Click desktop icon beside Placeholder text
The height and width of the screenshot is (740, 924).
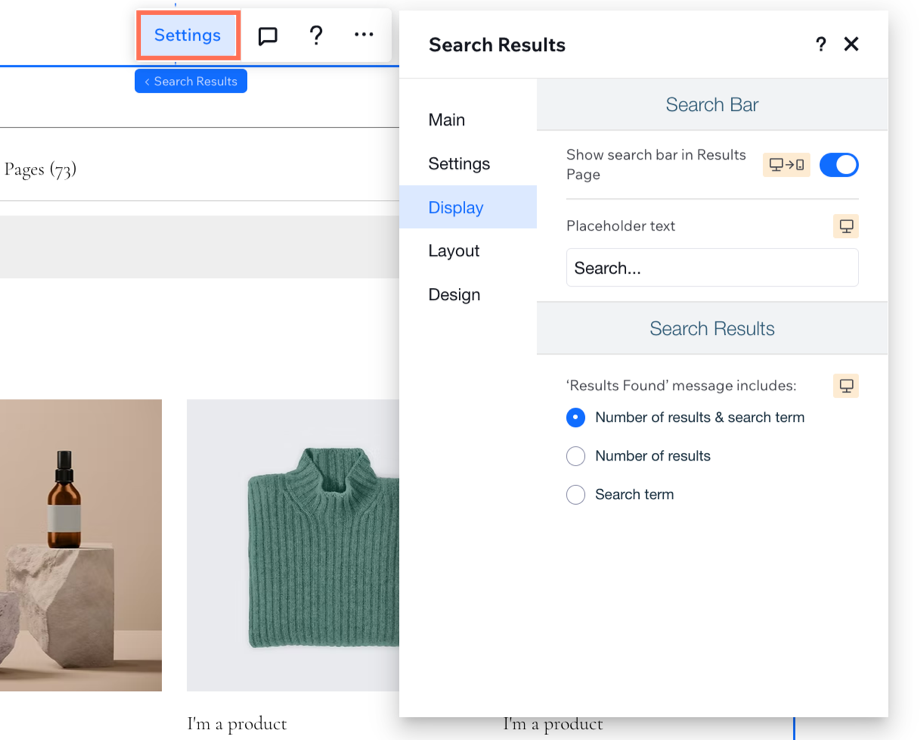tap(846, 226)
